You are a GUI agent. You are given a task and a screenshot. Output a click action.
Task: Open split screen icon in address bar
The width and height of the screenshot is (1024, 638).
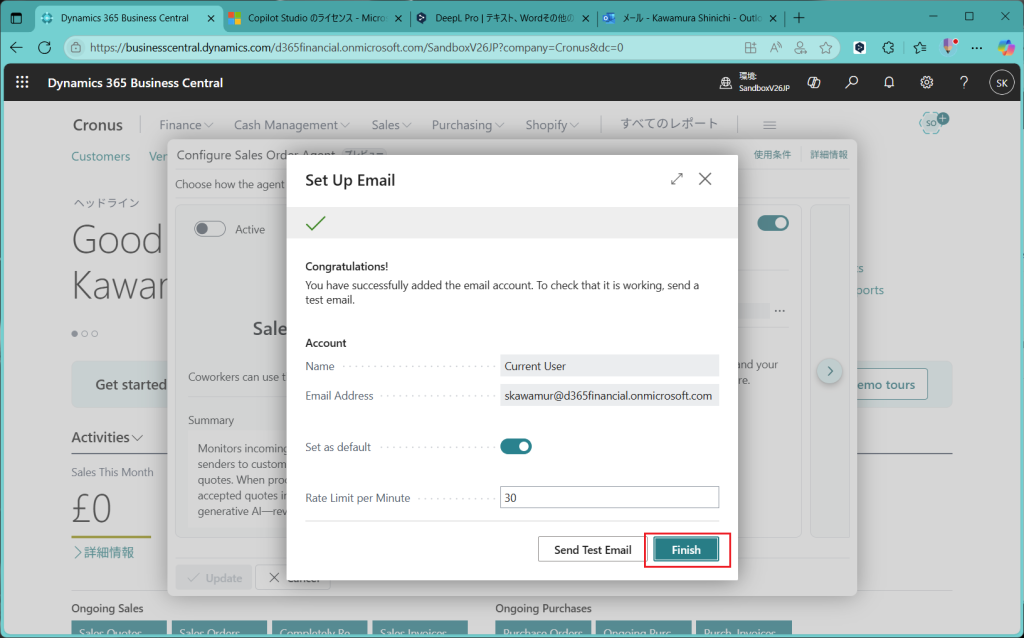point(750,47)
